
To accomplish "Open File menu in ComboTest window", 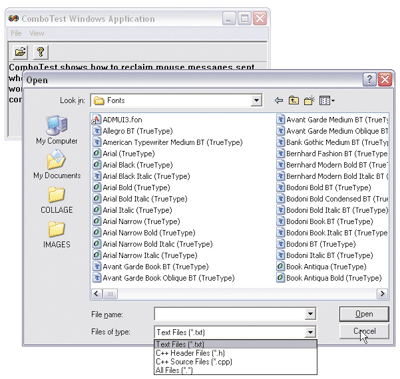I will pyautogui.click(x=16, y=33).
